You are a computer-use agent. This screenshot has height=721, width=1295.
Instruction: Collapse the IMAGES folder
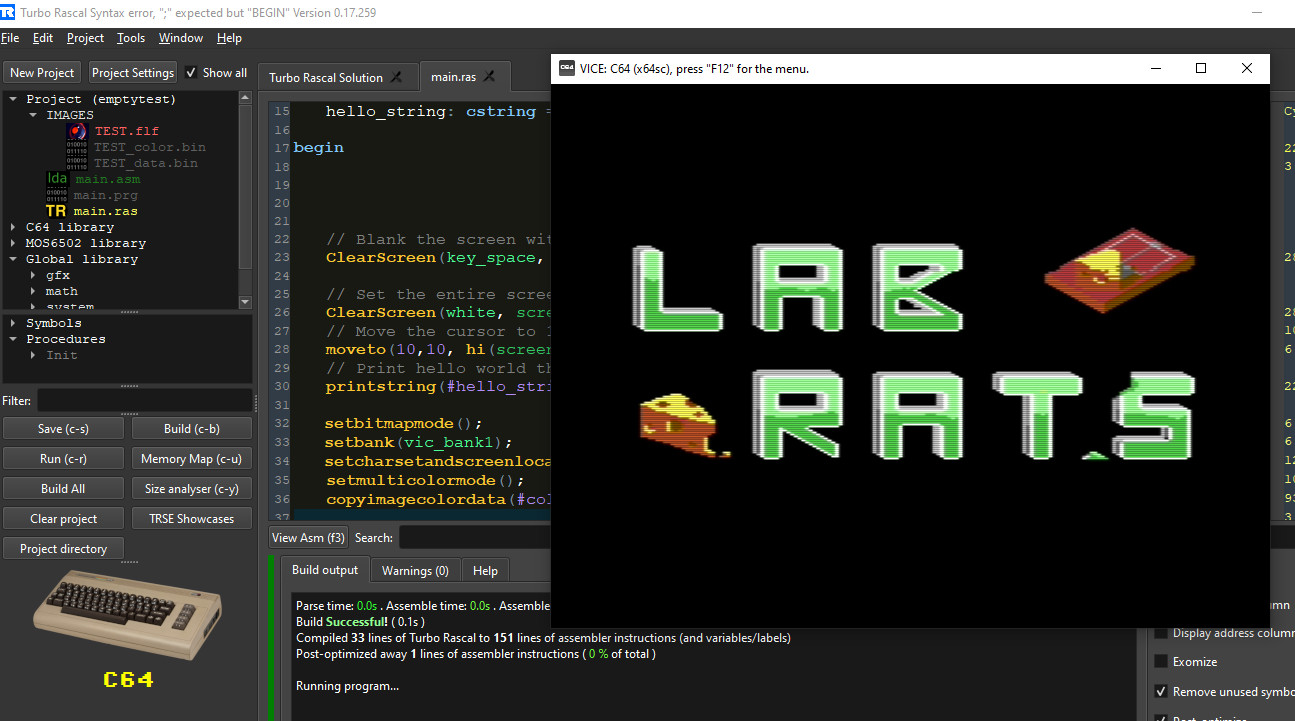(x=33, y=115)
